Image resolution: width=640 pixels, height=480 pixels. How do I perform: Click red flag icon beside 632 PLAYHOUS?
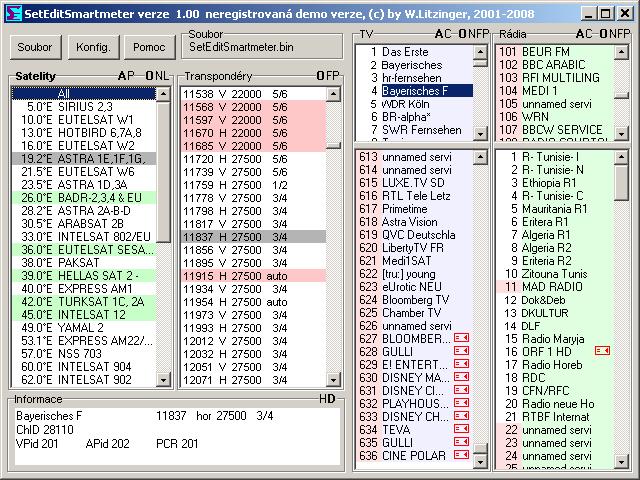click(x=462, y=403)
